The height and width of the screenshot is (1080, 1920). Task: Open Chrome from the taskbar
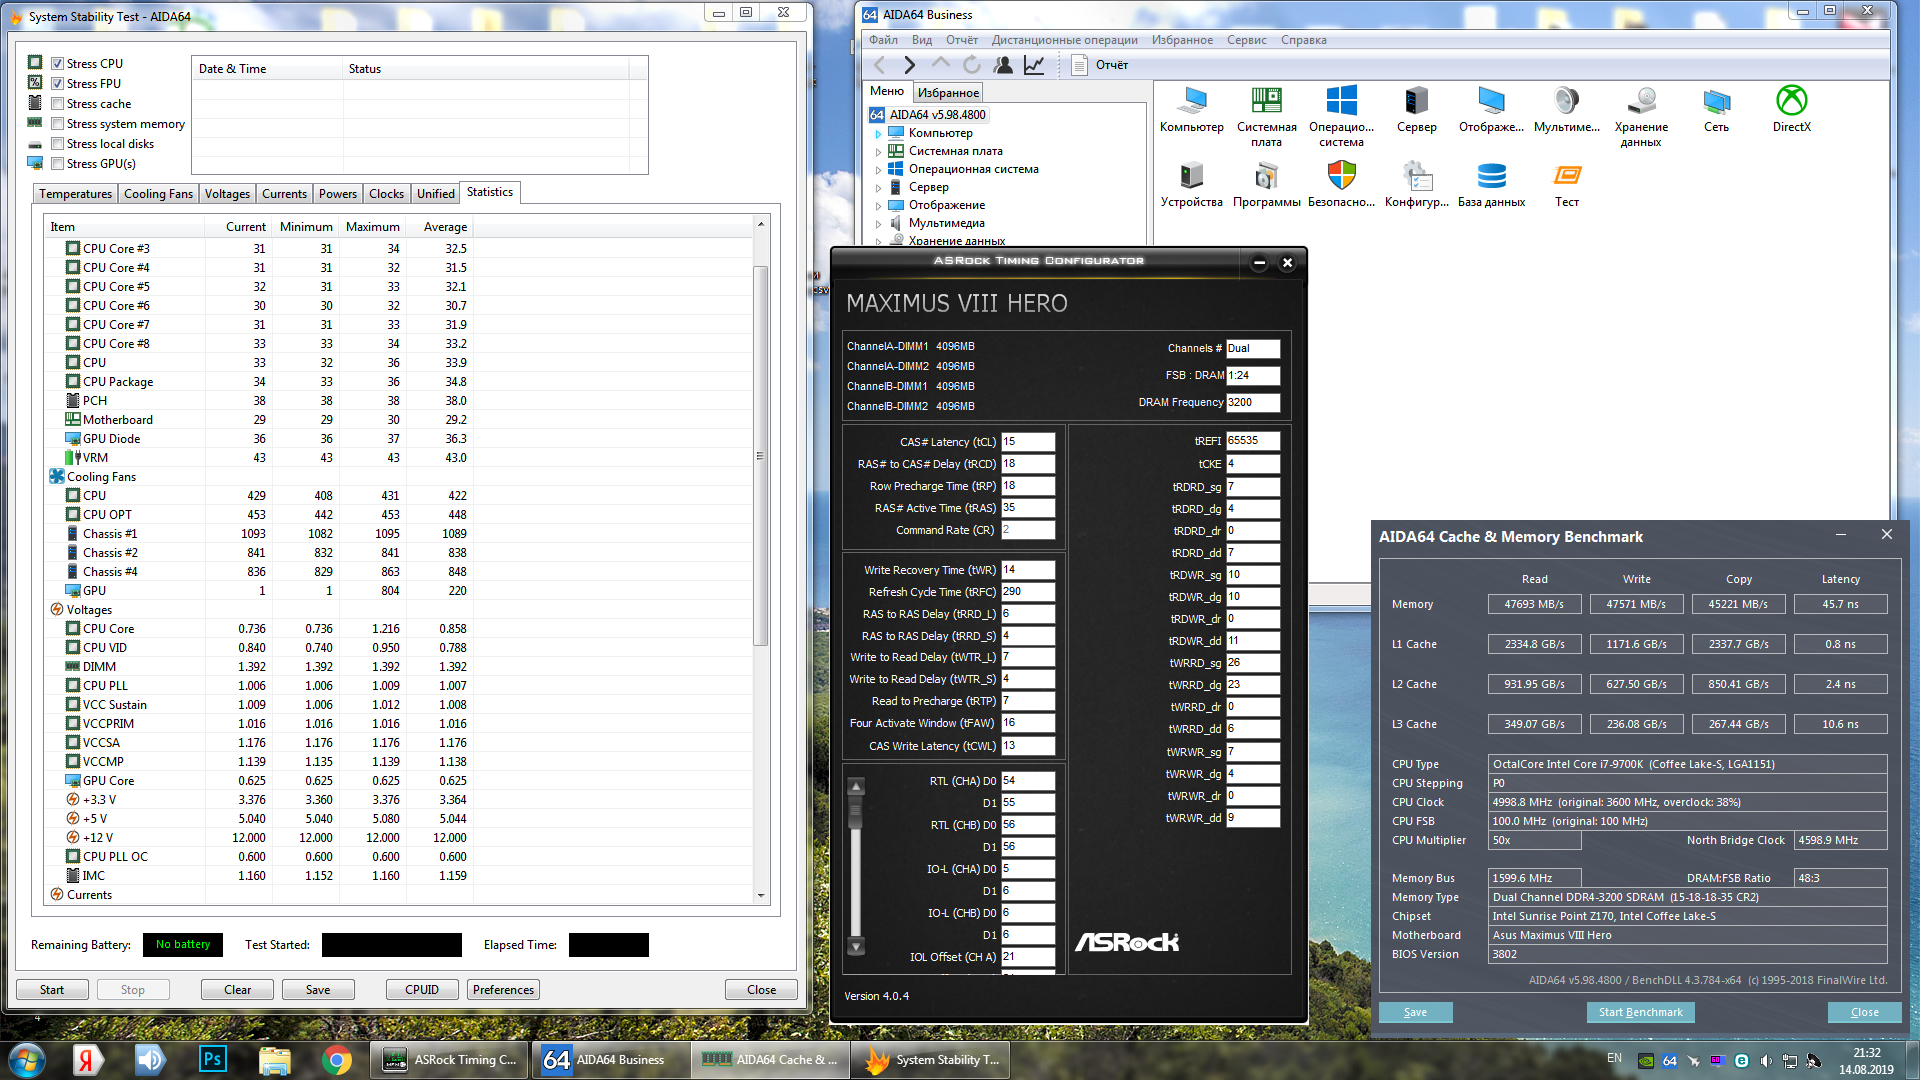pos(337,1059)
